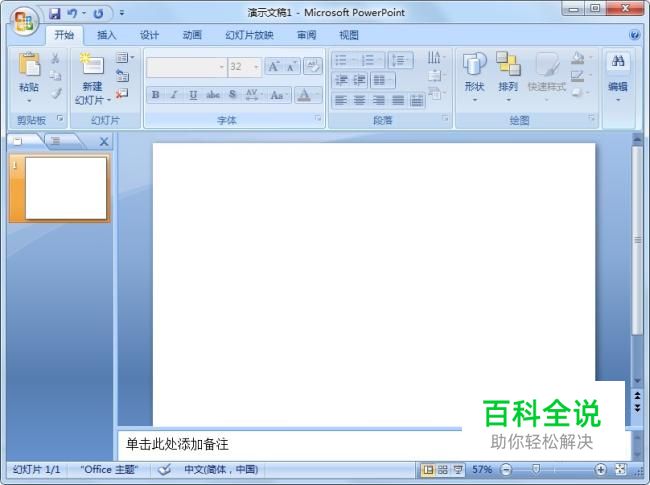The height and width of the screenshot is (485, 650).
Task: Open text direction options
Action: pos(435,58)
